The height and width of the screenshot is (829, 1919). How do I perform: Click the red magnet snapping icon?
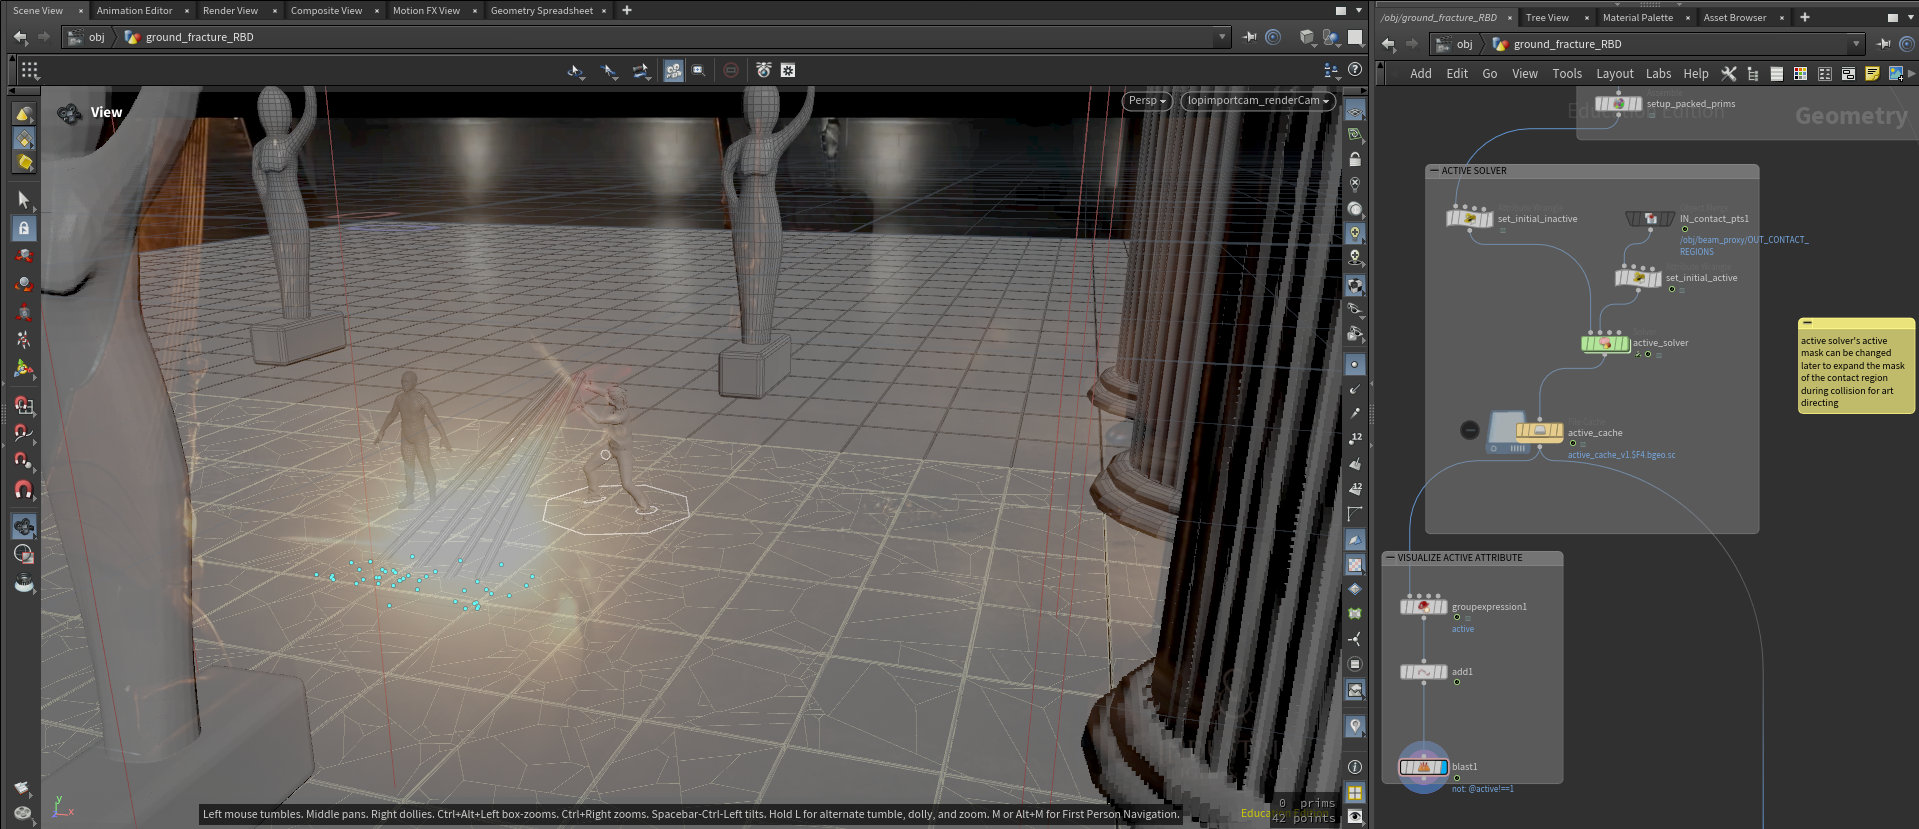(x=24, y=489)
